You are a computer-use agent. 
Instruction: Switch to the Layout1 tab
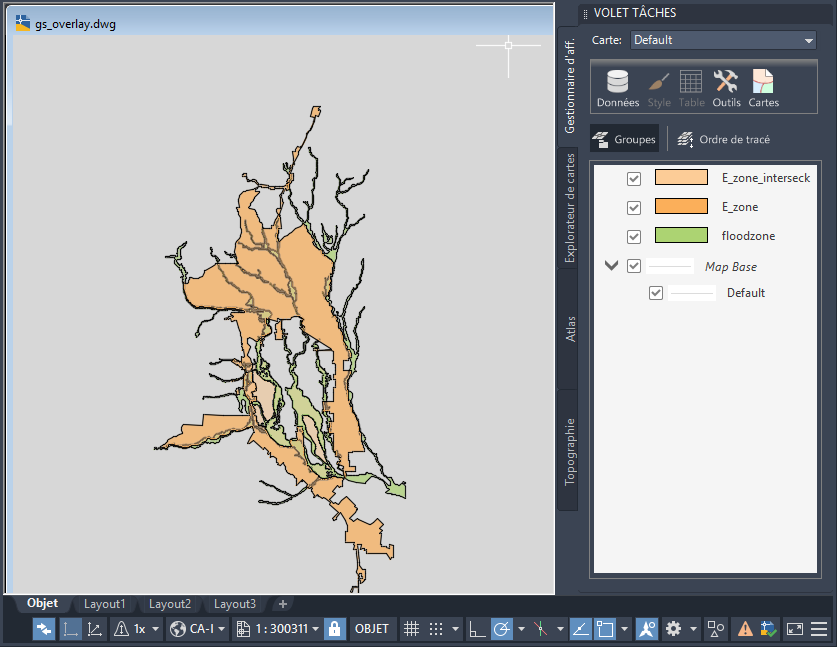(104, 604)
